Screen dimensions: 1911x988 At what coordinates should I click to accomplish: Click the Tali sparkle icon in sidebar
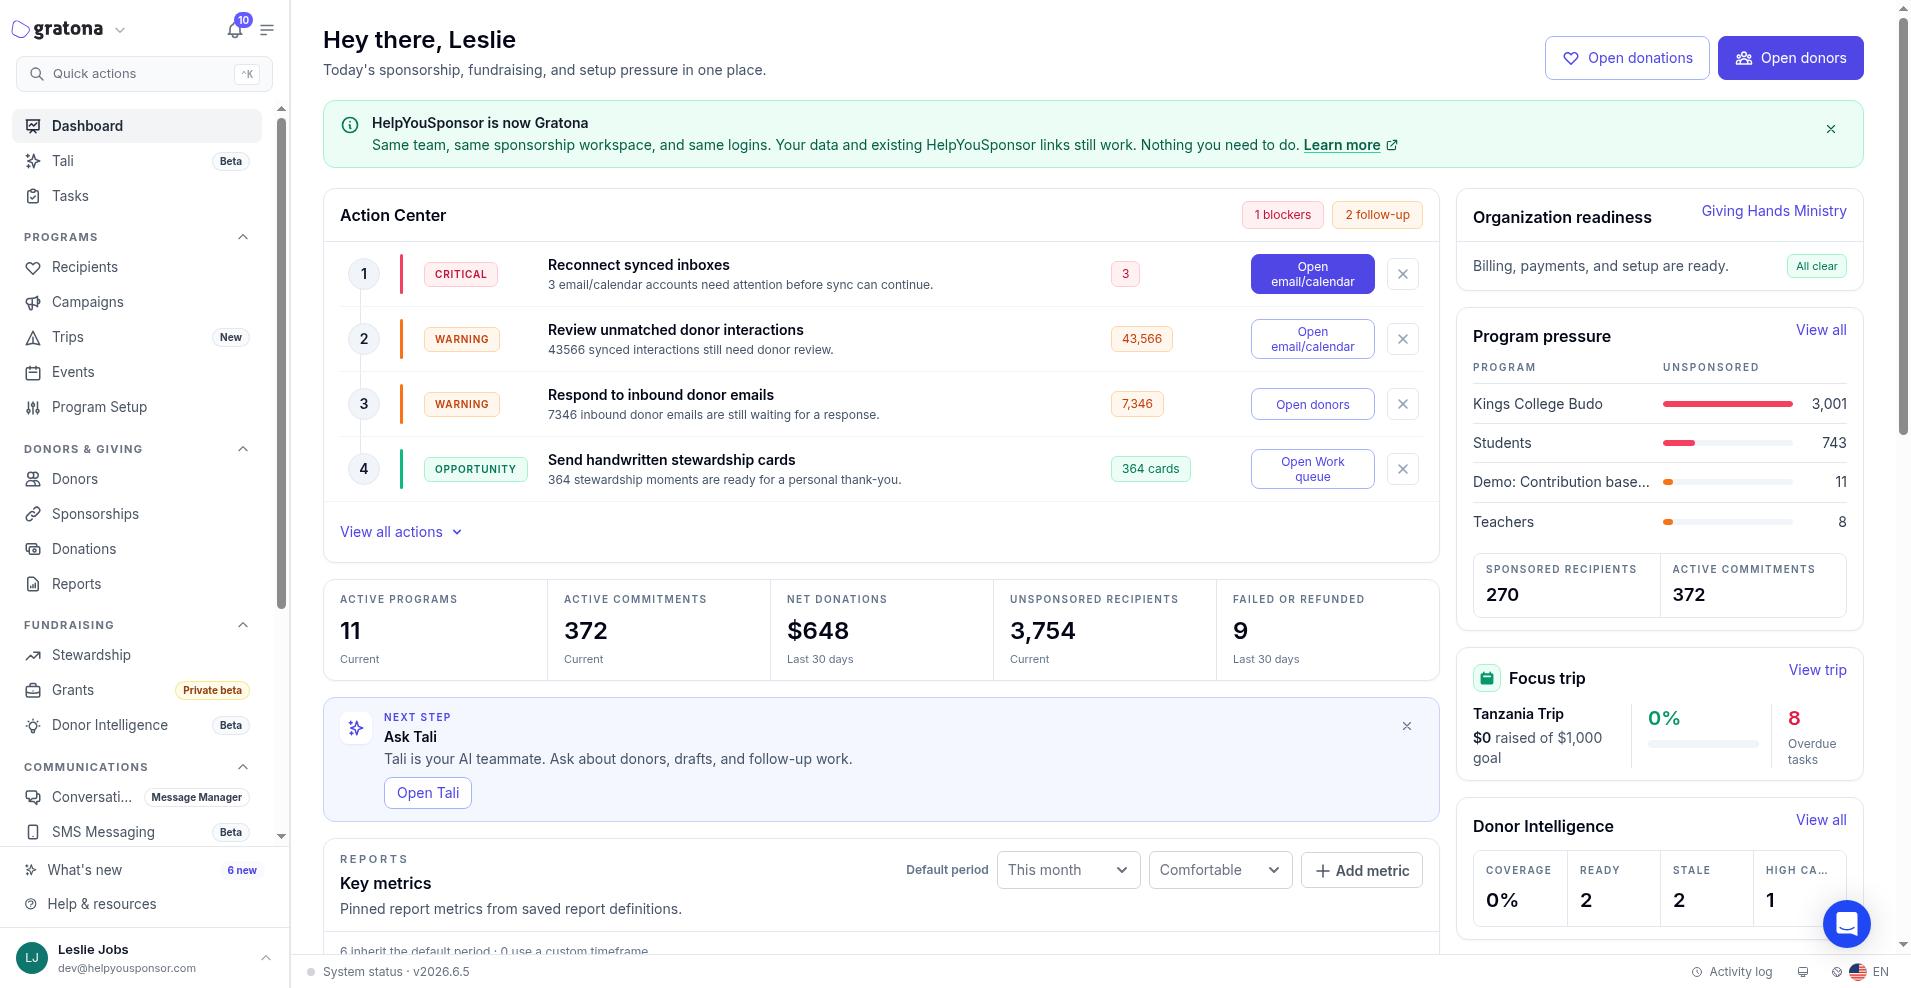pos(33,161)
